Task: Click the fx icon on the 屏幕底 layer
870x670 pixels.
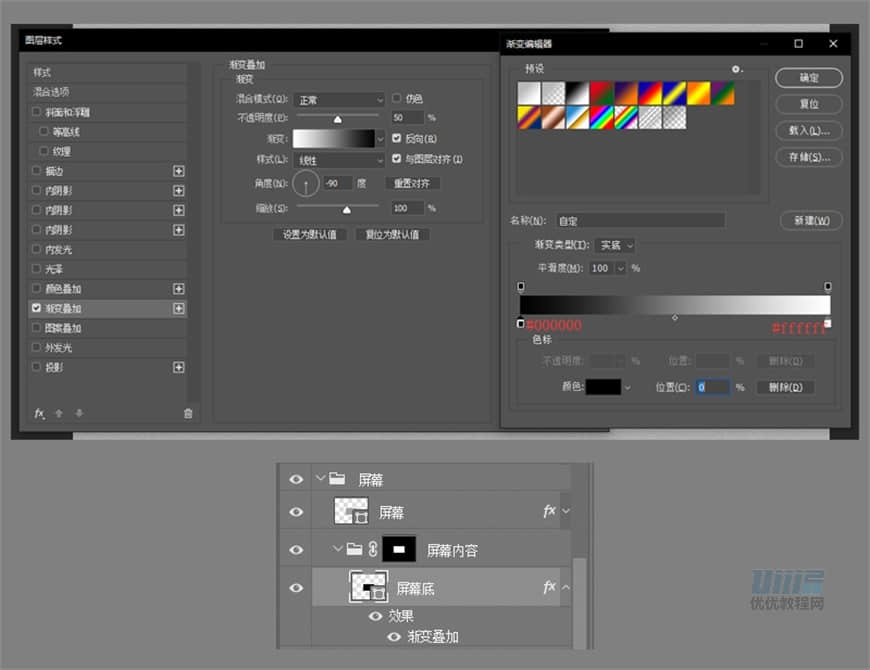Action: tap(549, 588)
